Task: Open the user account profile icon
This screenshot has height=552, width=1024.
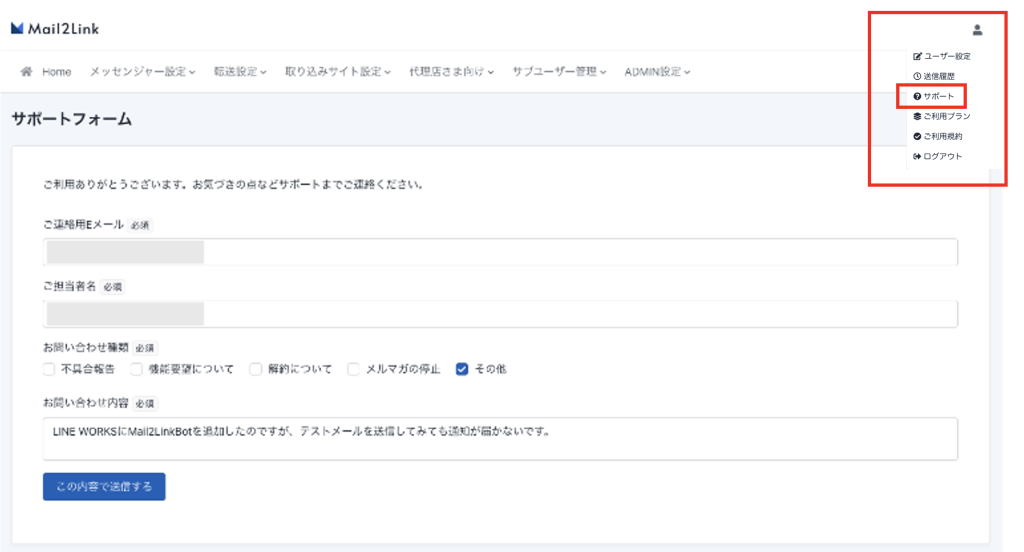Action: (977, 30)
